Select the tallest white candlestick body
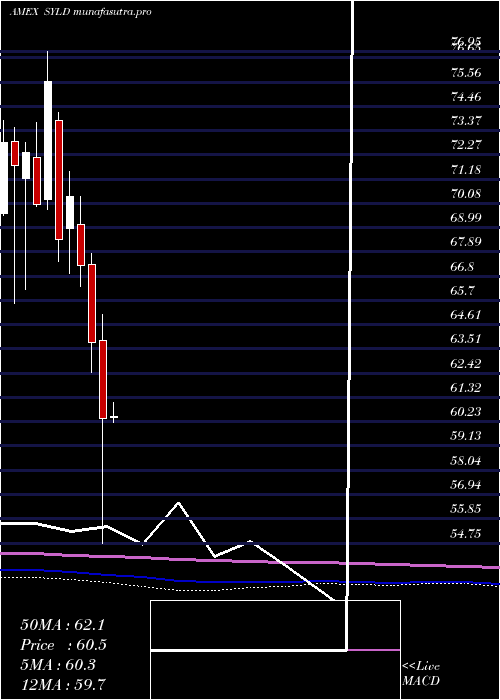 click(x=48, y=141)
